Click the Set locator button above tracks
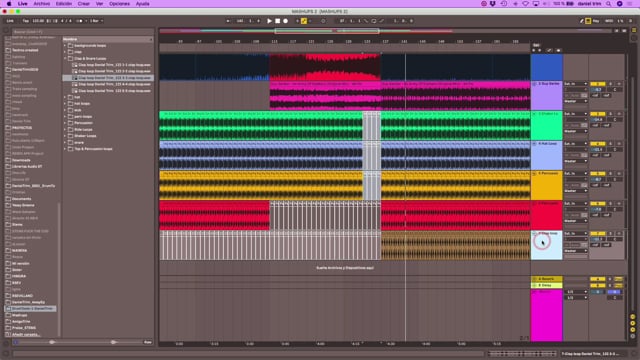The image size is (640, 360). 536,45
